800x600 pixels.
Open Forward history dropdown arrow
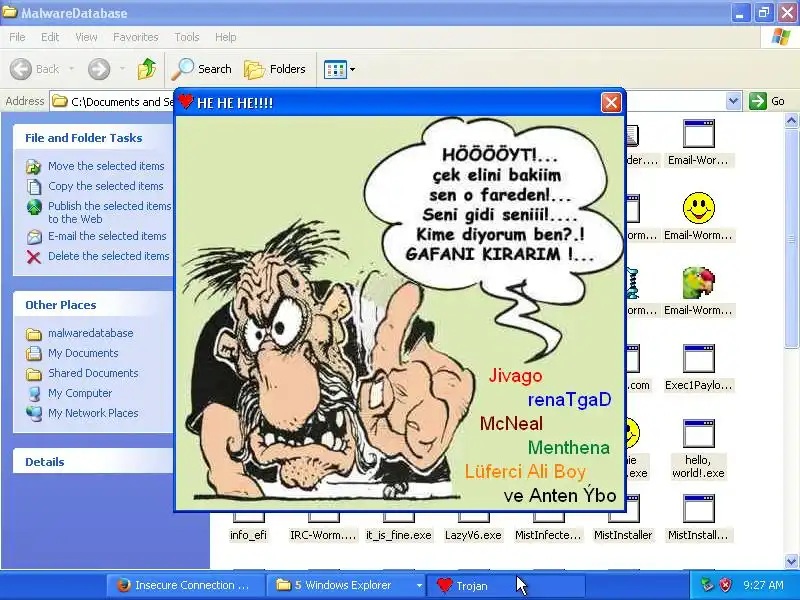point(122,69)
